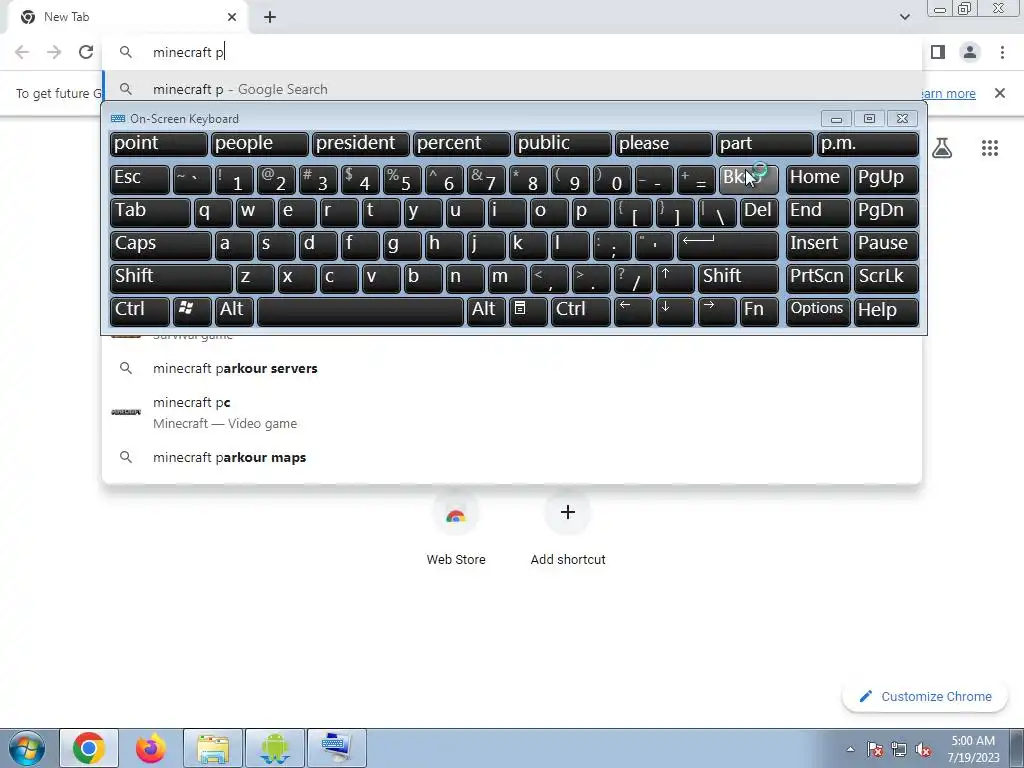Screen dimensions: 1024x768
Task: Click the PrtScn key
Action: (818, 278)
